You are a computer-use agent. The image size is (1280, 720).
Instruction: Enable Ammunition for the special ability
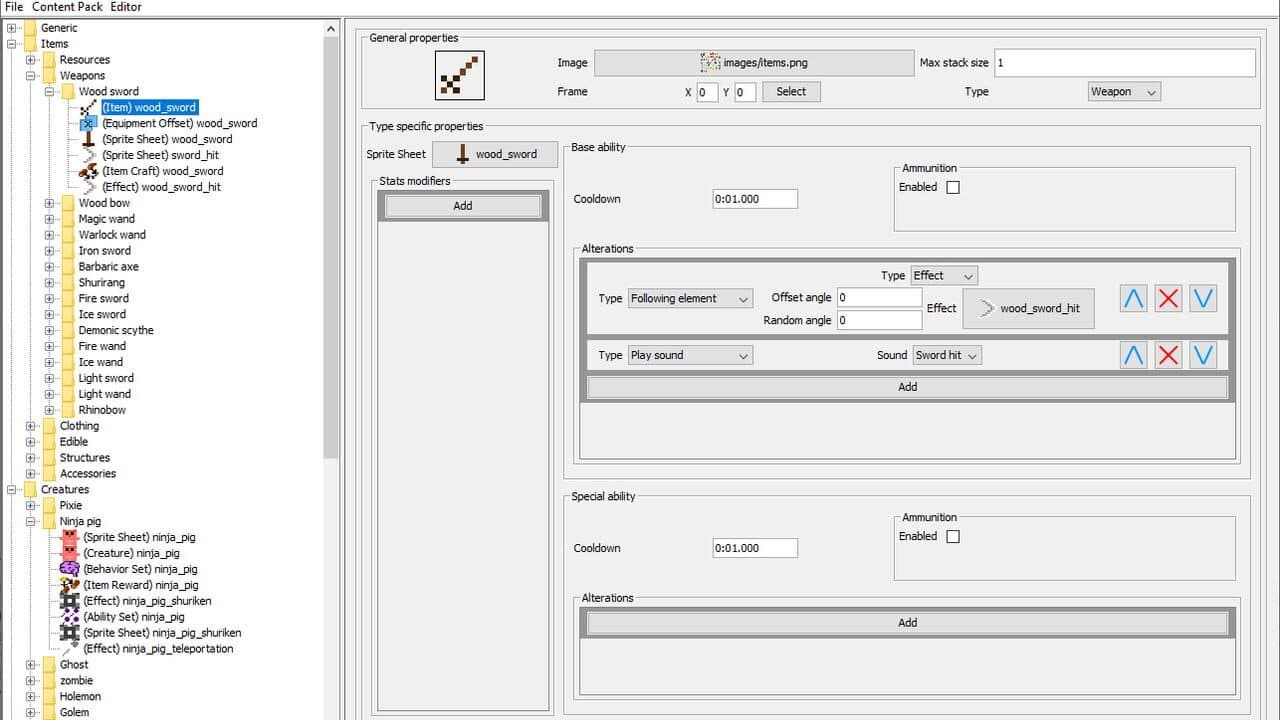pyautogui.click(x=953, y=536)
